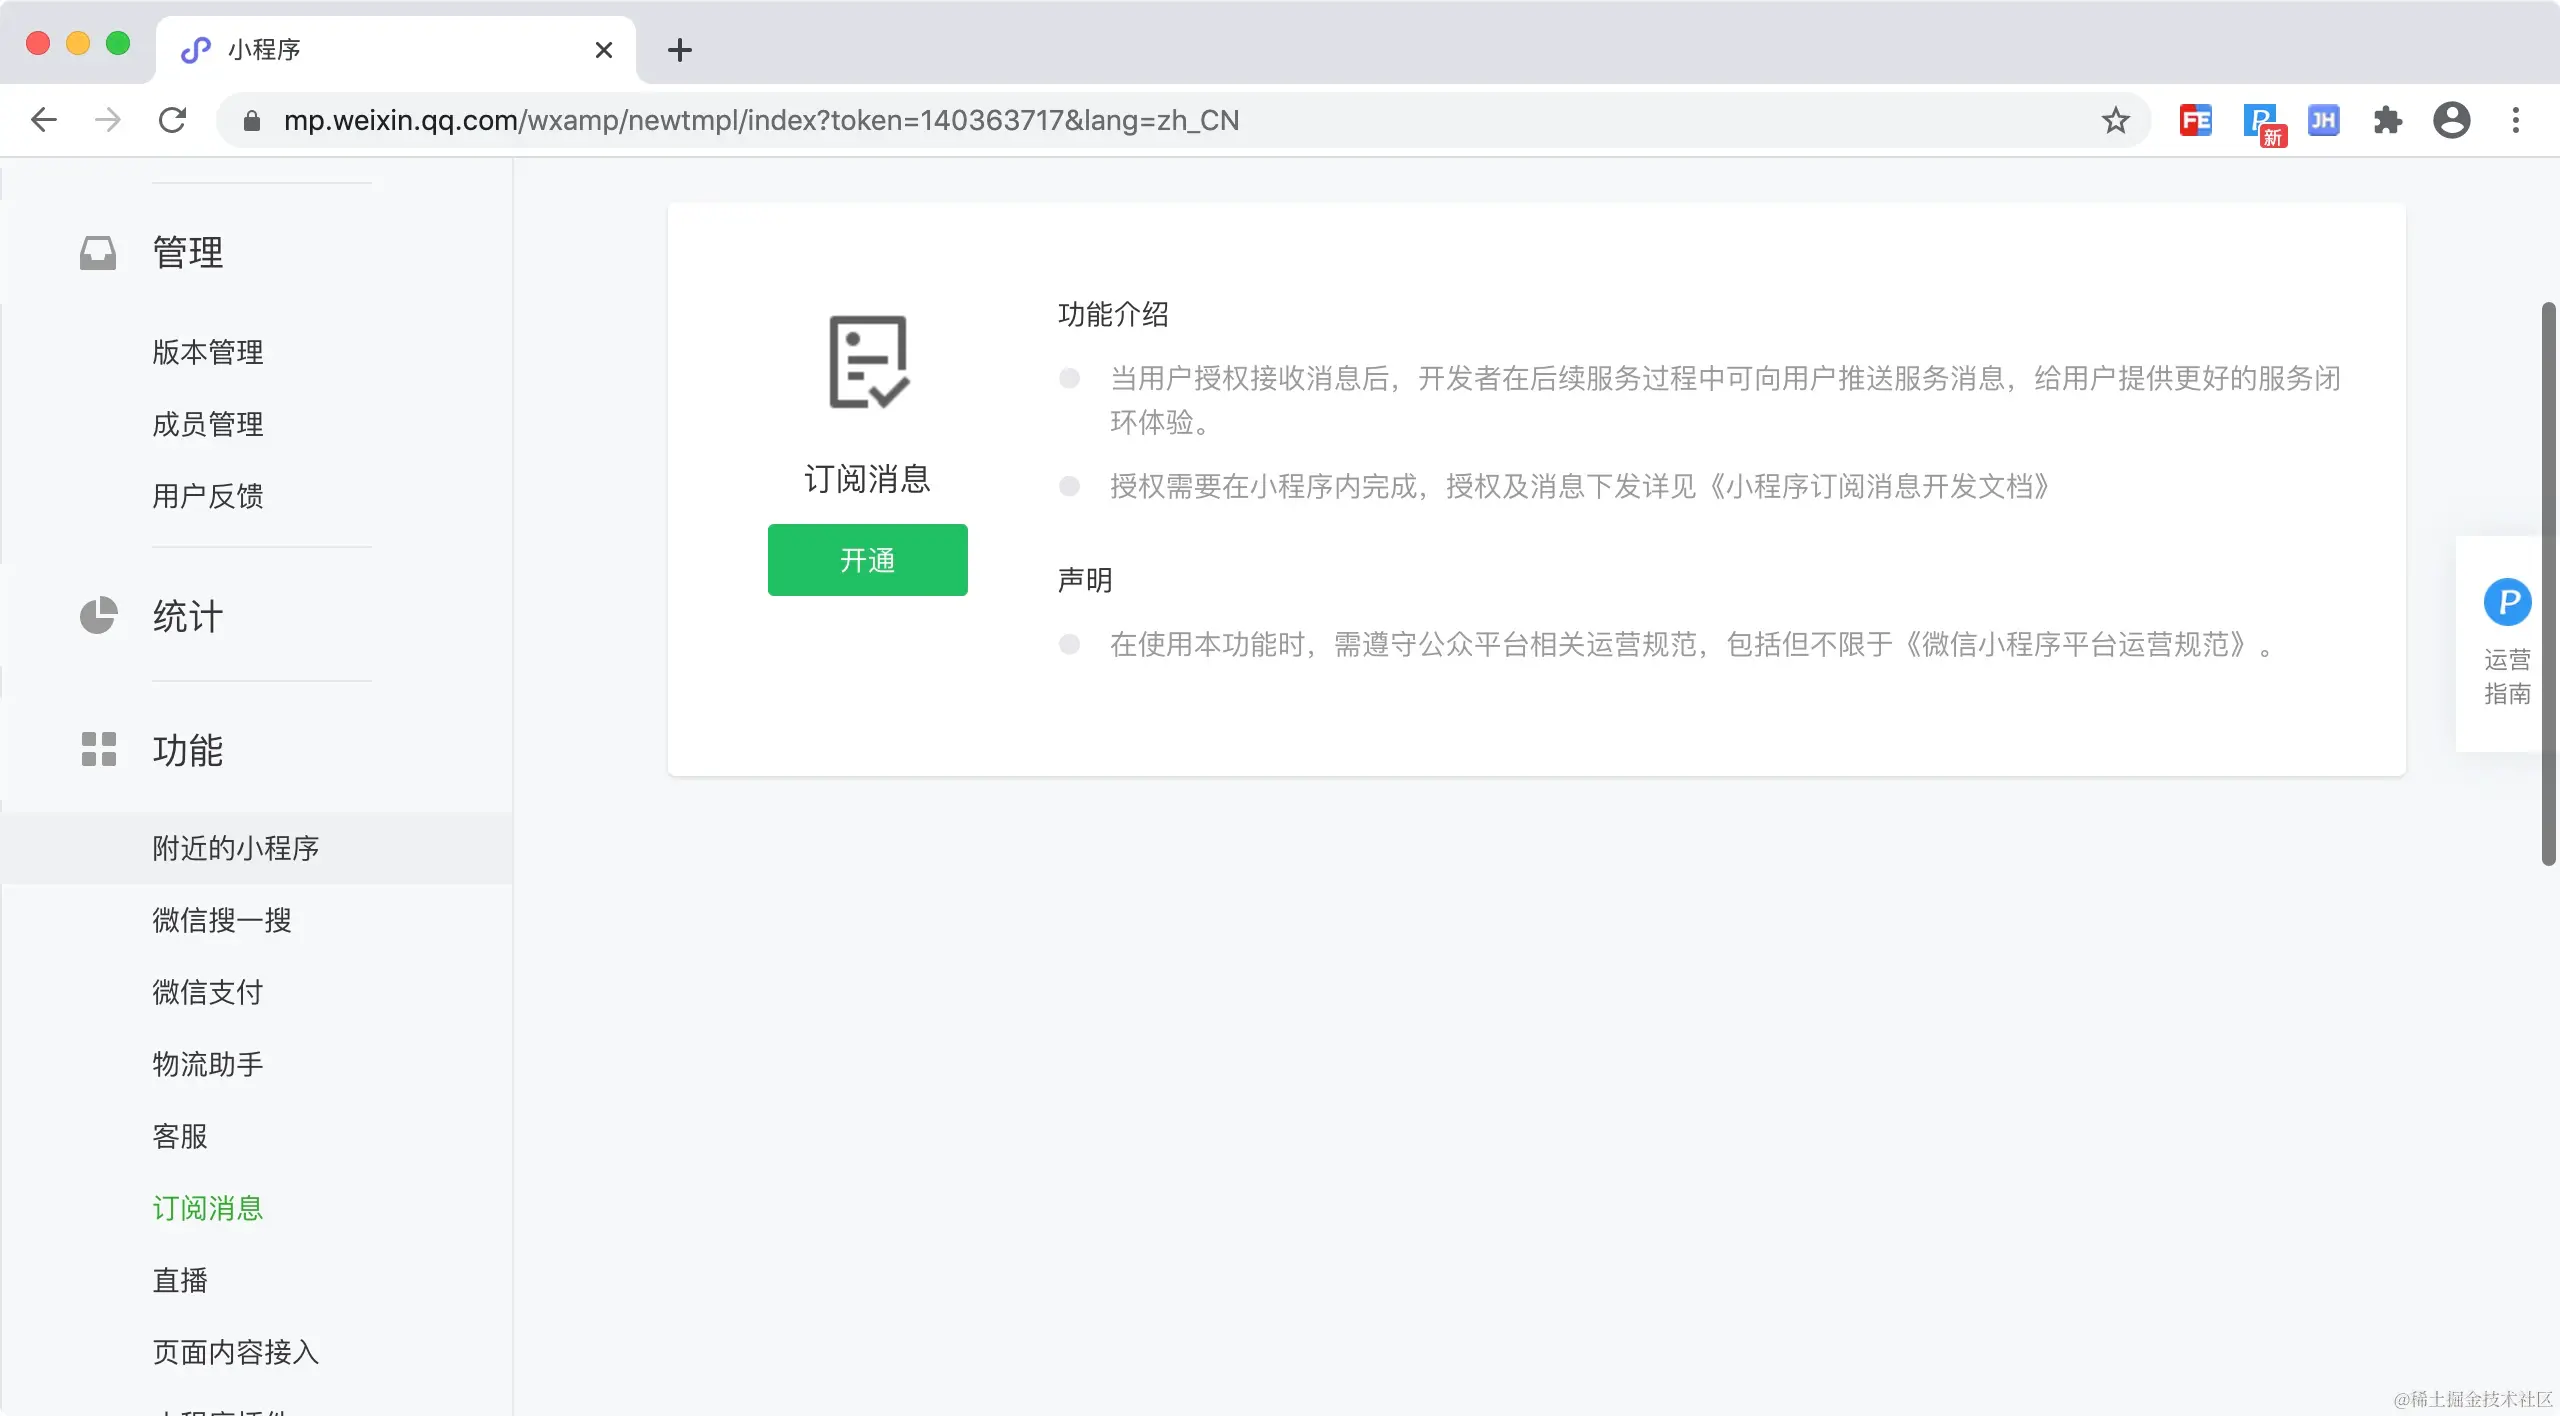Screen dimensions: 2560x1416
Task: Click the address bar URL field
Action: point(760,121)
